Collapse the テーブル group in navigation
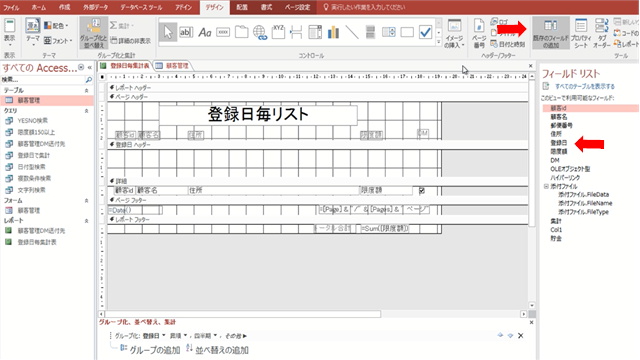This screenshot has width=640, height=360. (x=87, y=91)
